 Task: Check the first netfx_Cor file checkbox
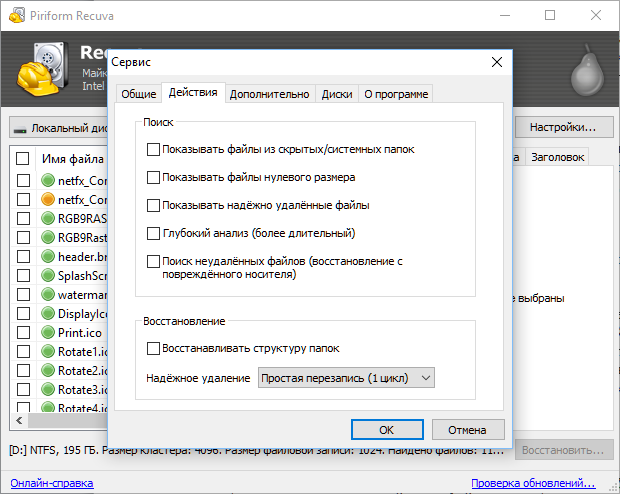[x=23, y=180]
